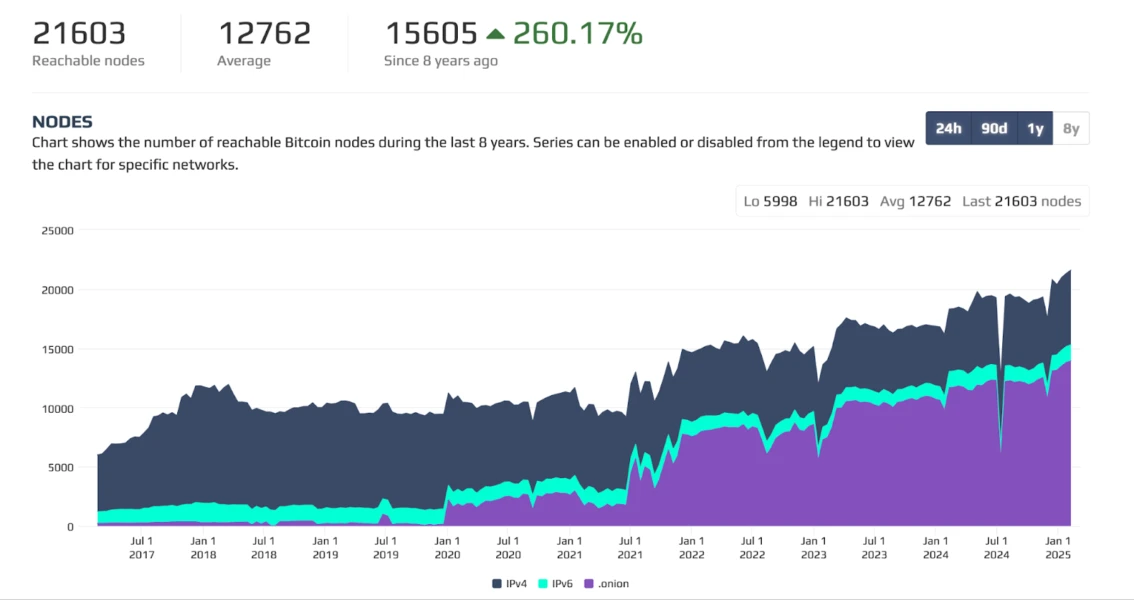Click the Hi 21603 value in summary

click(x=838, y=201)
